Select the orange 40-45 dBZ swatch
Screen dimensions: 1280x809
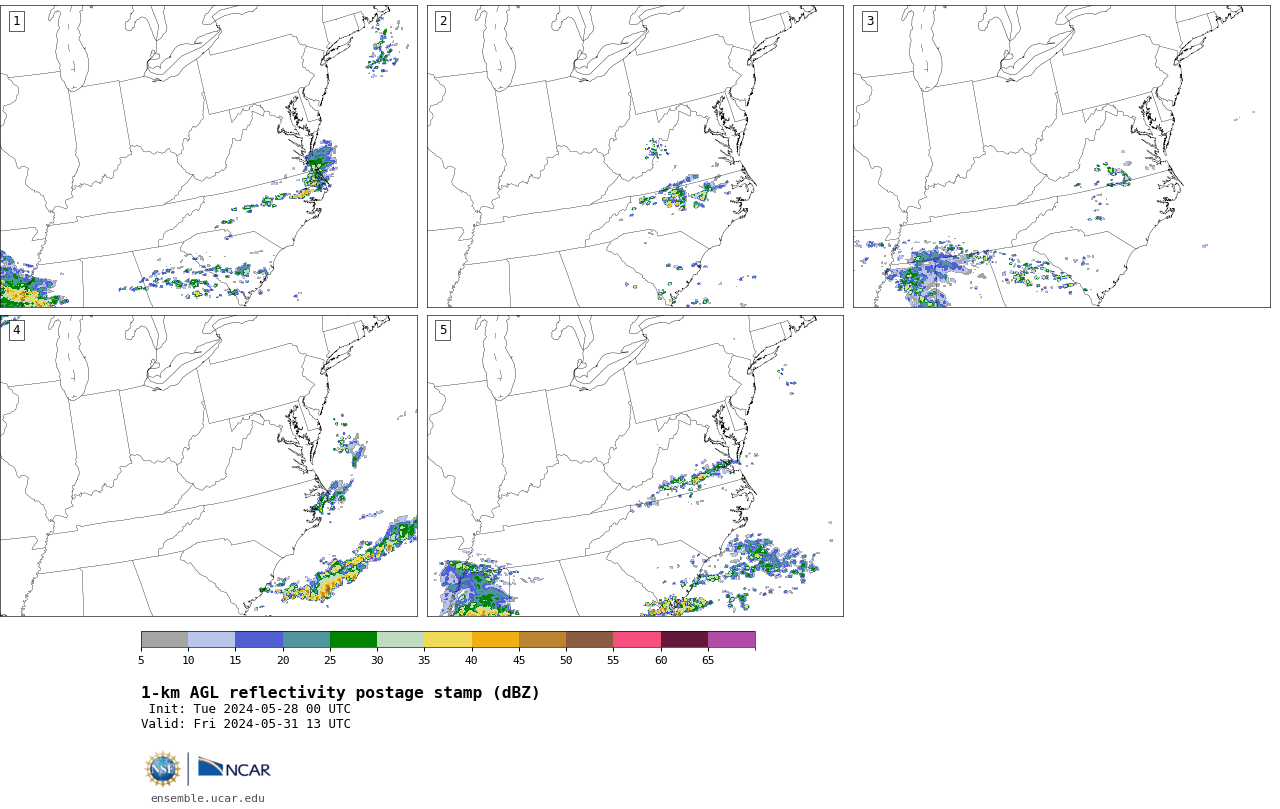coord(495,640)
